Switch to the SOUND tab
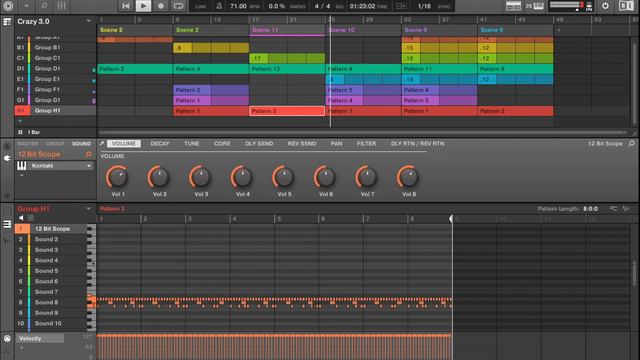Viewport: 640px width, 360px height. click(x=82, y=144)
